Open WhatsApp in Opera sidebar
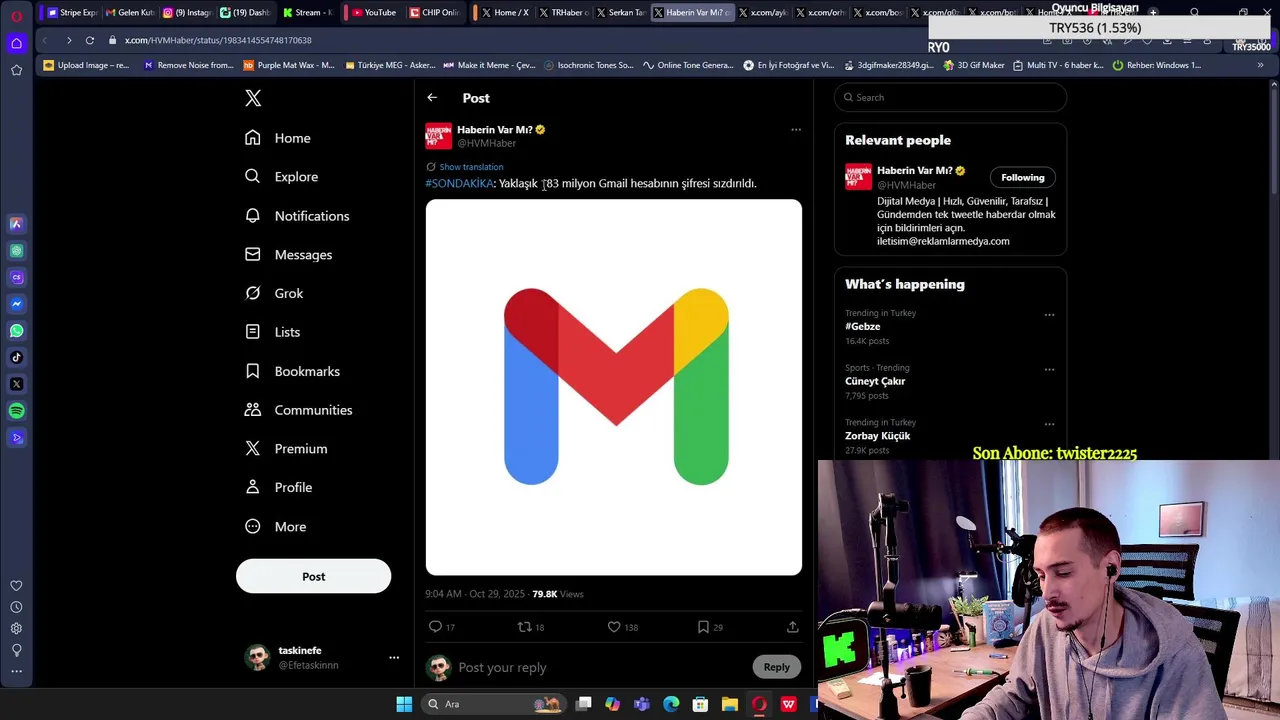The height and width of the screenshot is (720, 1280). 16,331
